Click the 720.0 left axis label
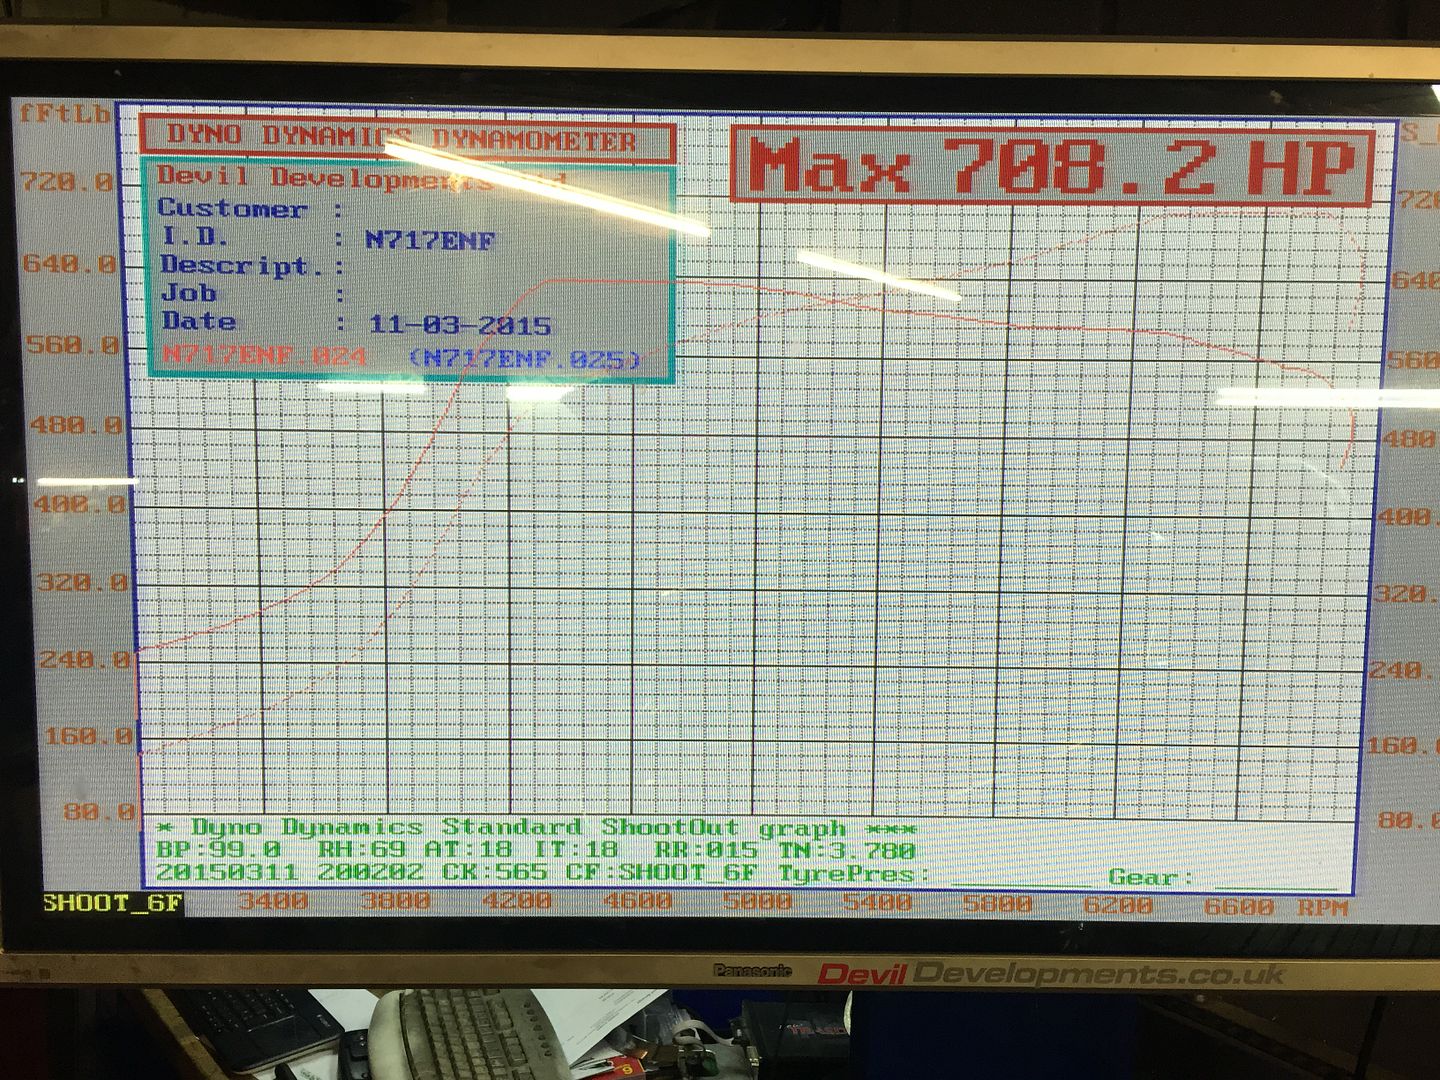Viewport: 1440px width, 1080px height. point(68,182)
